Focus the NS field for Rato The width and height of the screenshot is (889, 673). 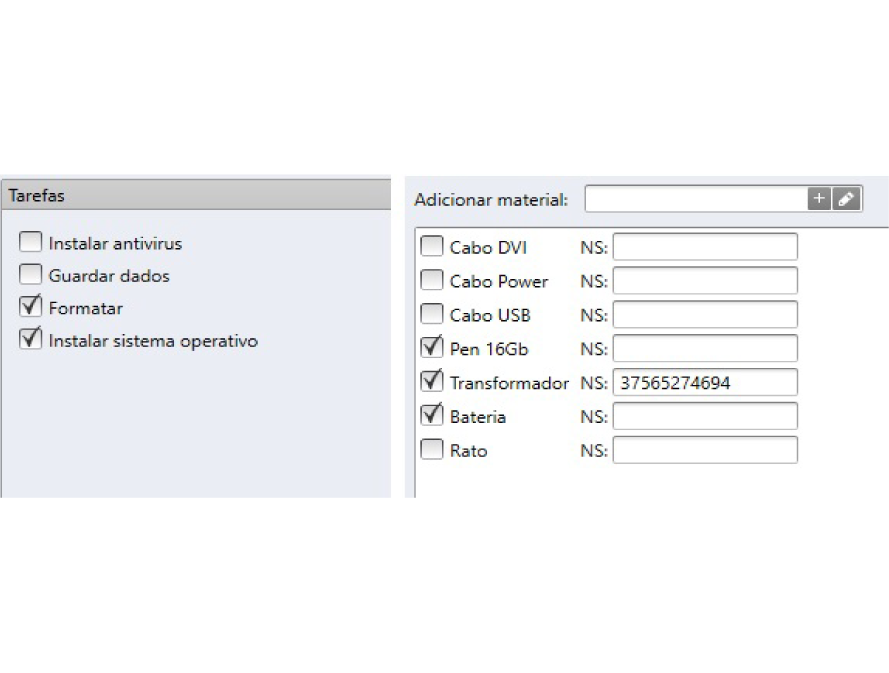click(x=705, y=450)
